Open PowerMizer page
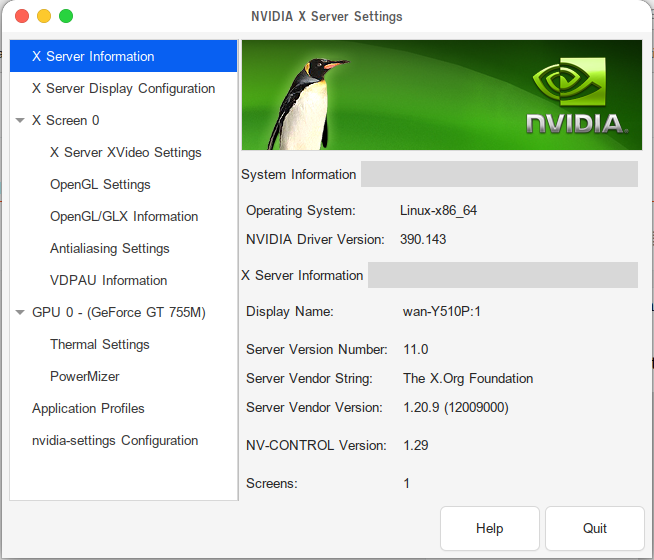 (x=85, y=376)
